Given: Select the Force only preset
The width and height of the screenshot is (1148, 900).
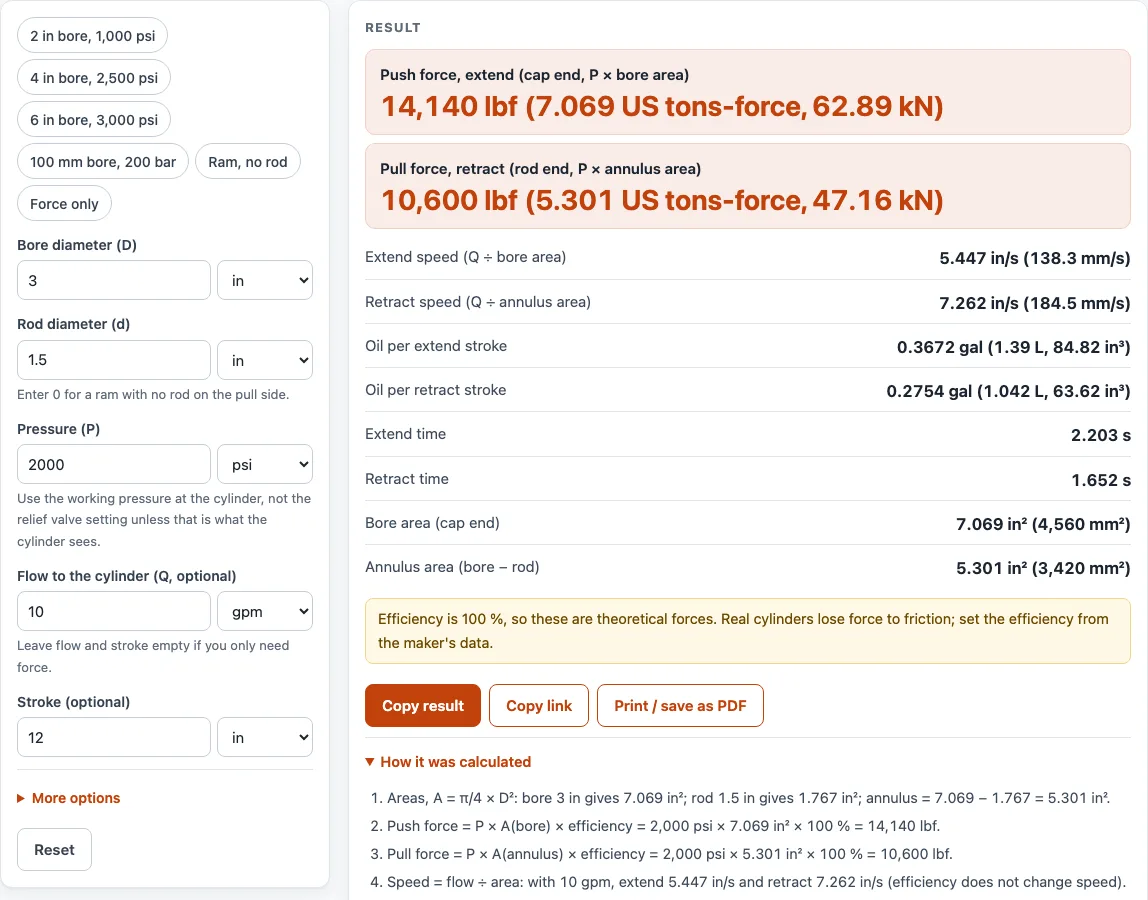Looking at the screenshot, I should [x=64, y=204].
